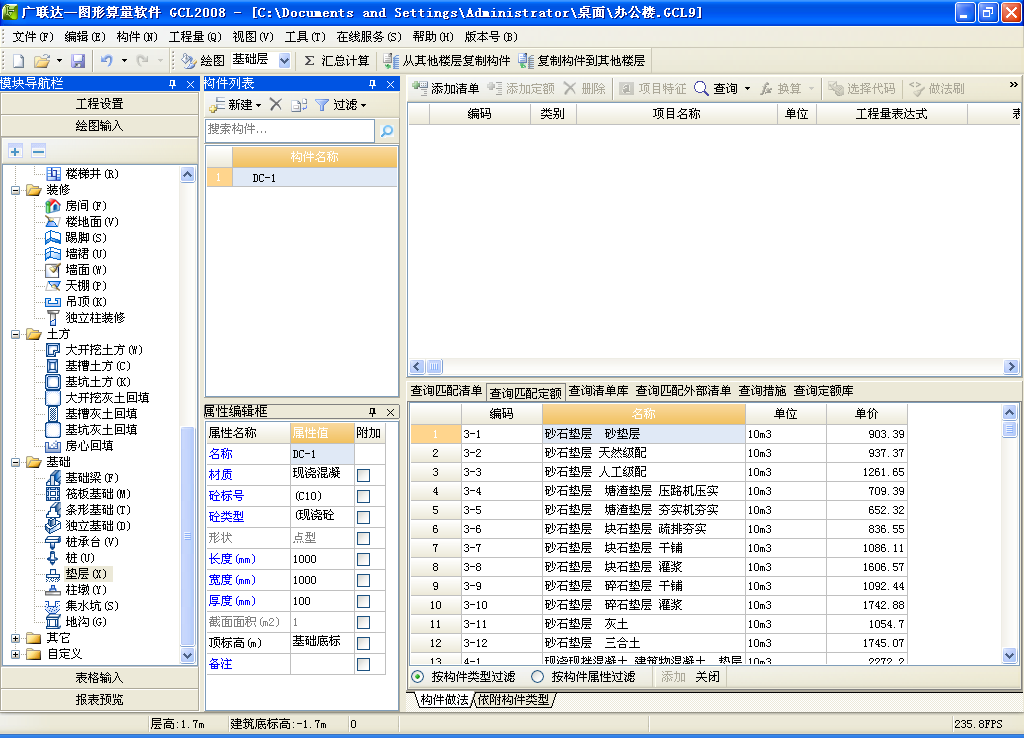The height and width of the screenshot is (738, 1024).
Task: Select 筏板基础 in the navigation tree
Action: pyautogui.click(x=97, y=494)
